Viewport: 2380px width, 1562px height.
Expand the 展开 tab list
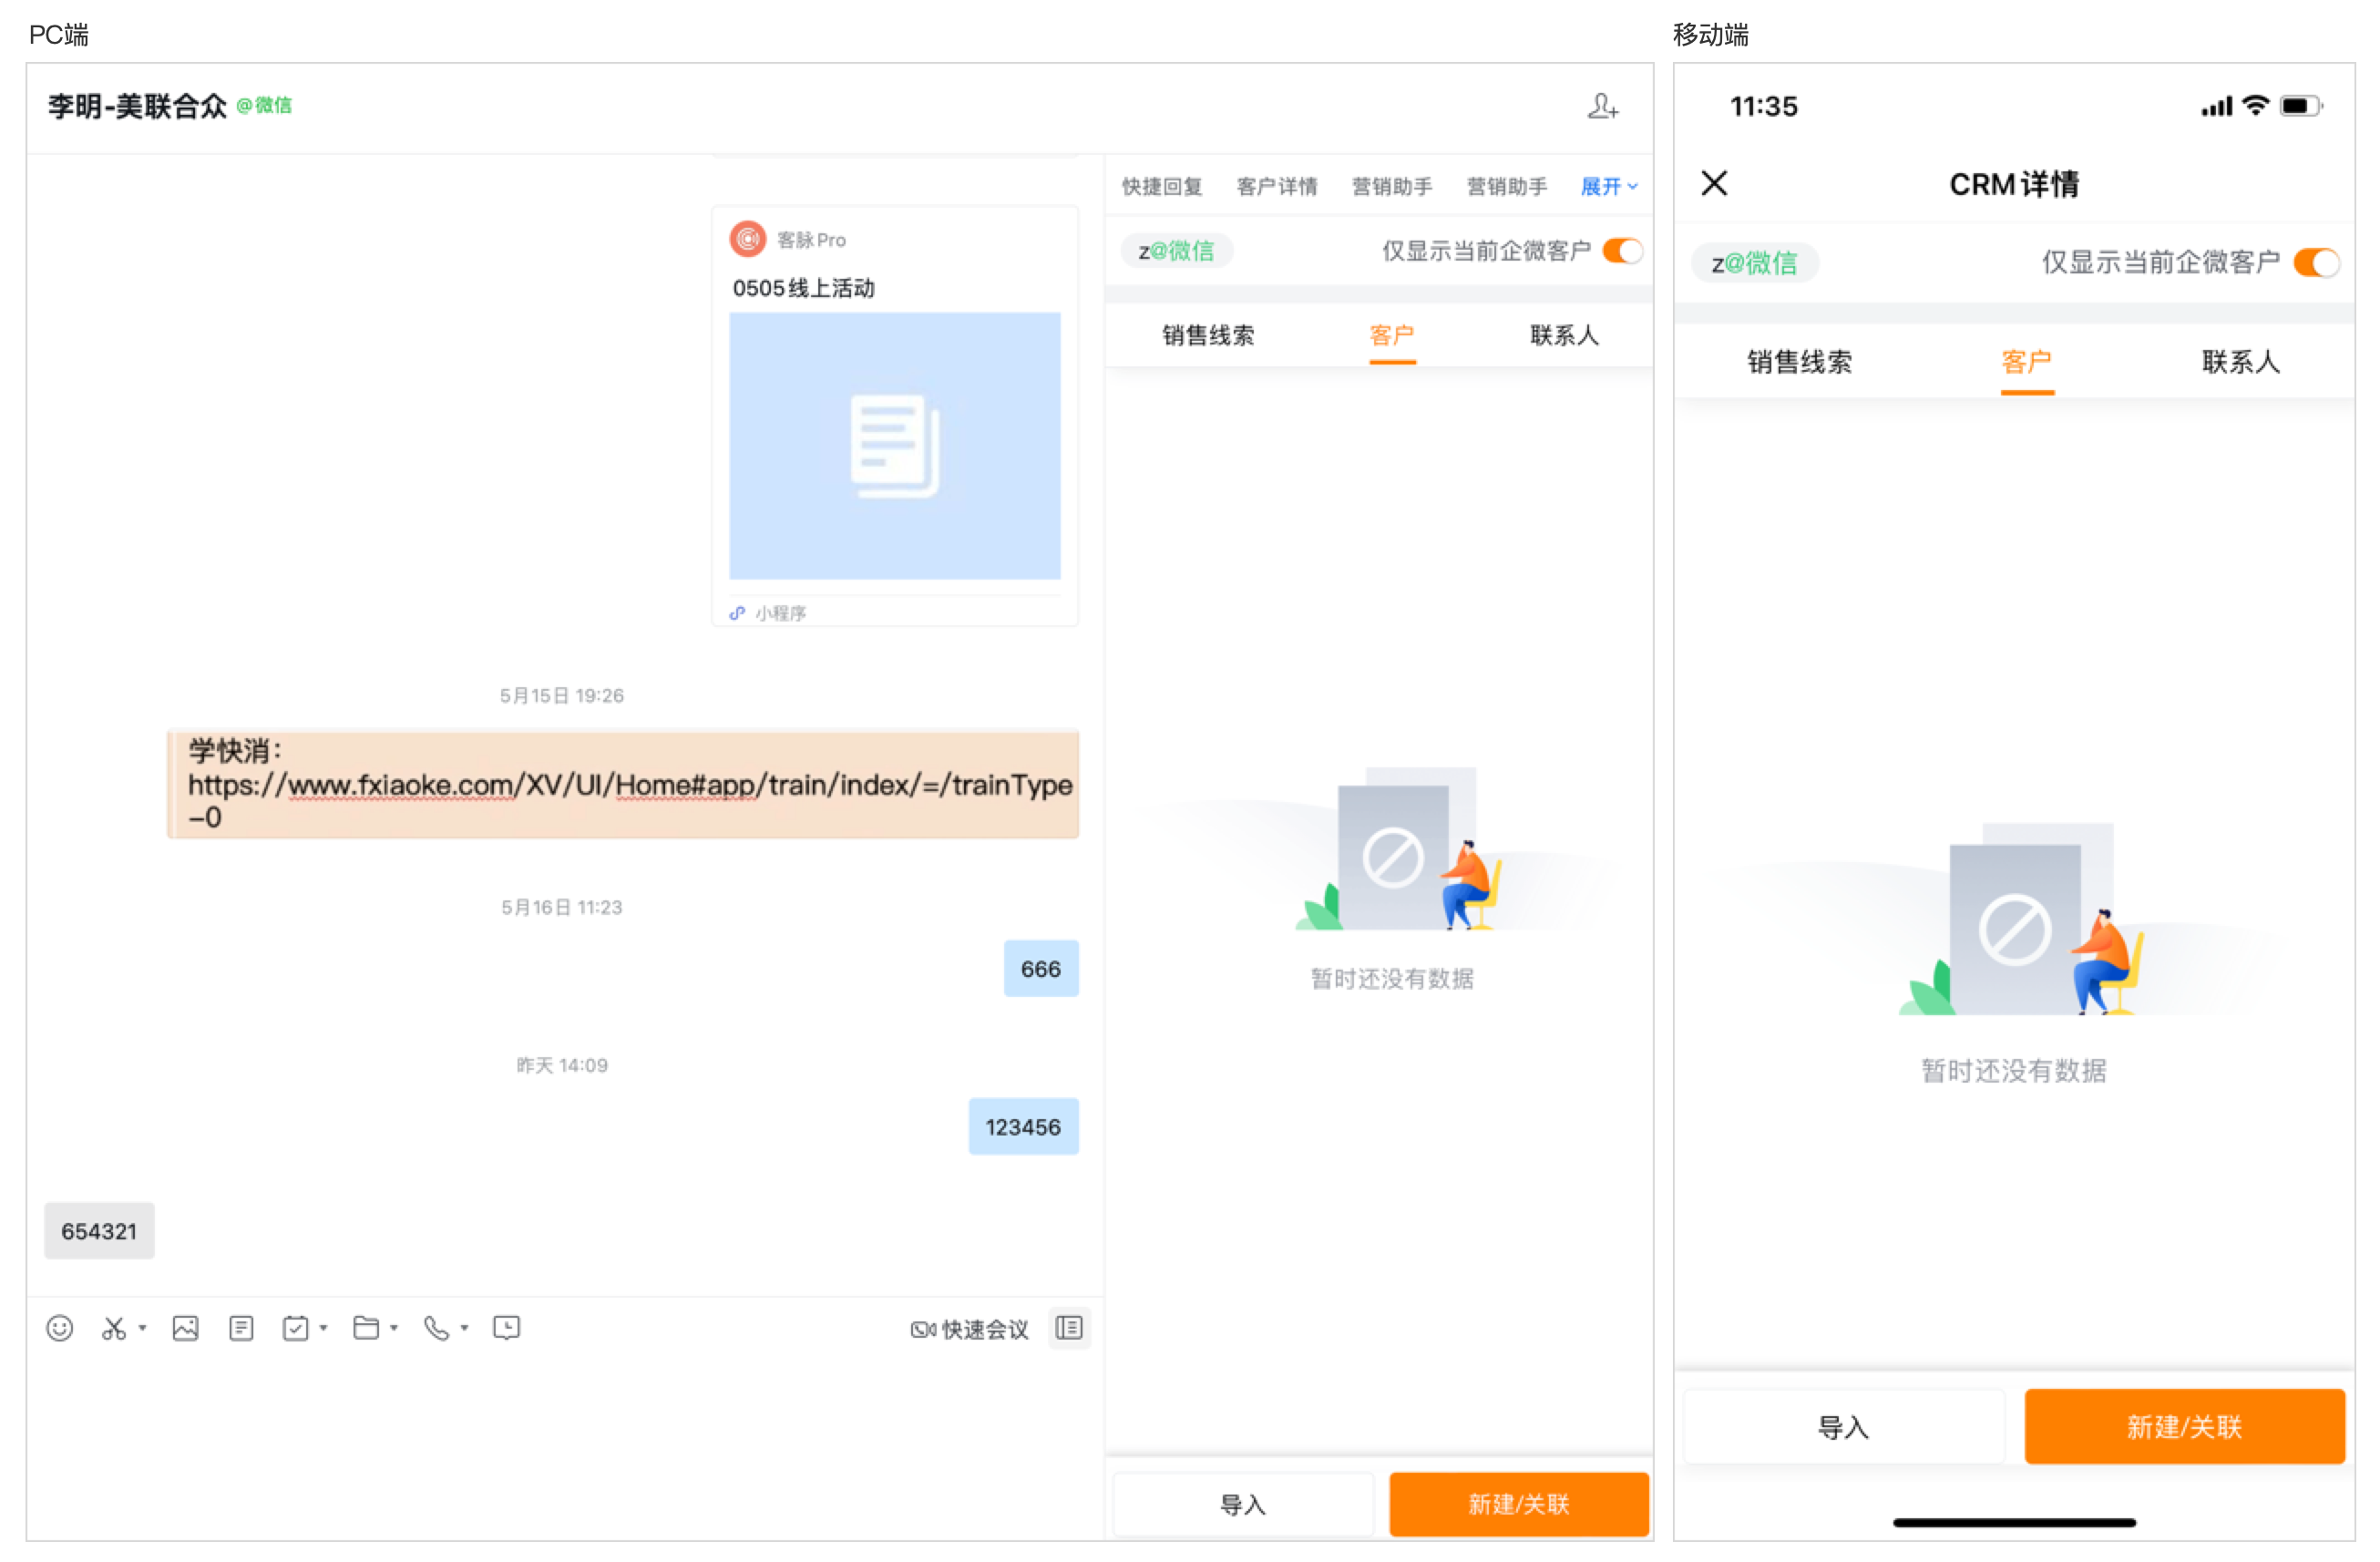[1608, 187]
